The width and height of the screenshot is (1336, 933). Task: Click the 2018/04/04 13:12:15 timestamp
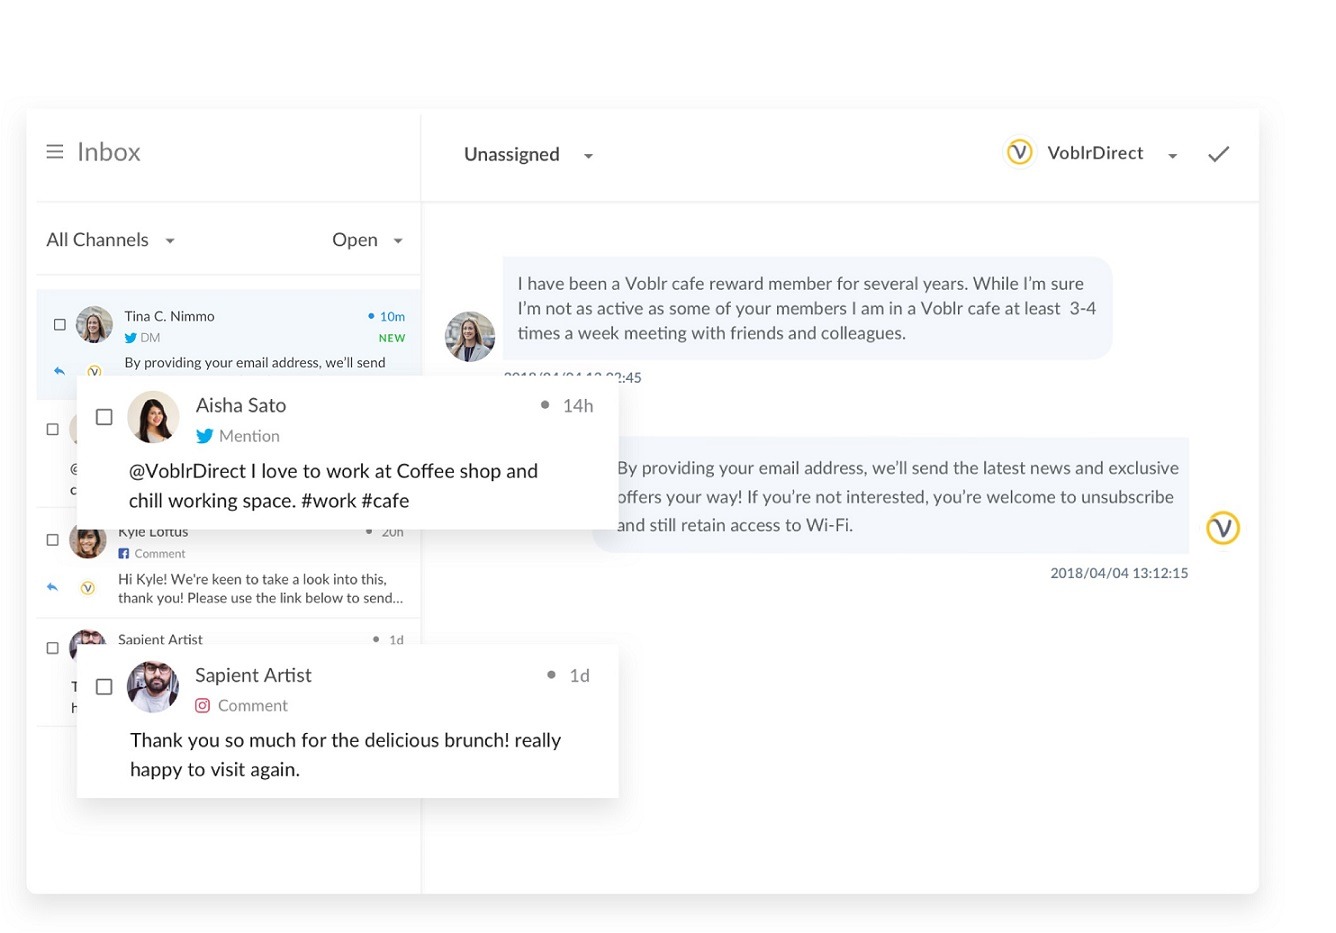click(1119, 573)
